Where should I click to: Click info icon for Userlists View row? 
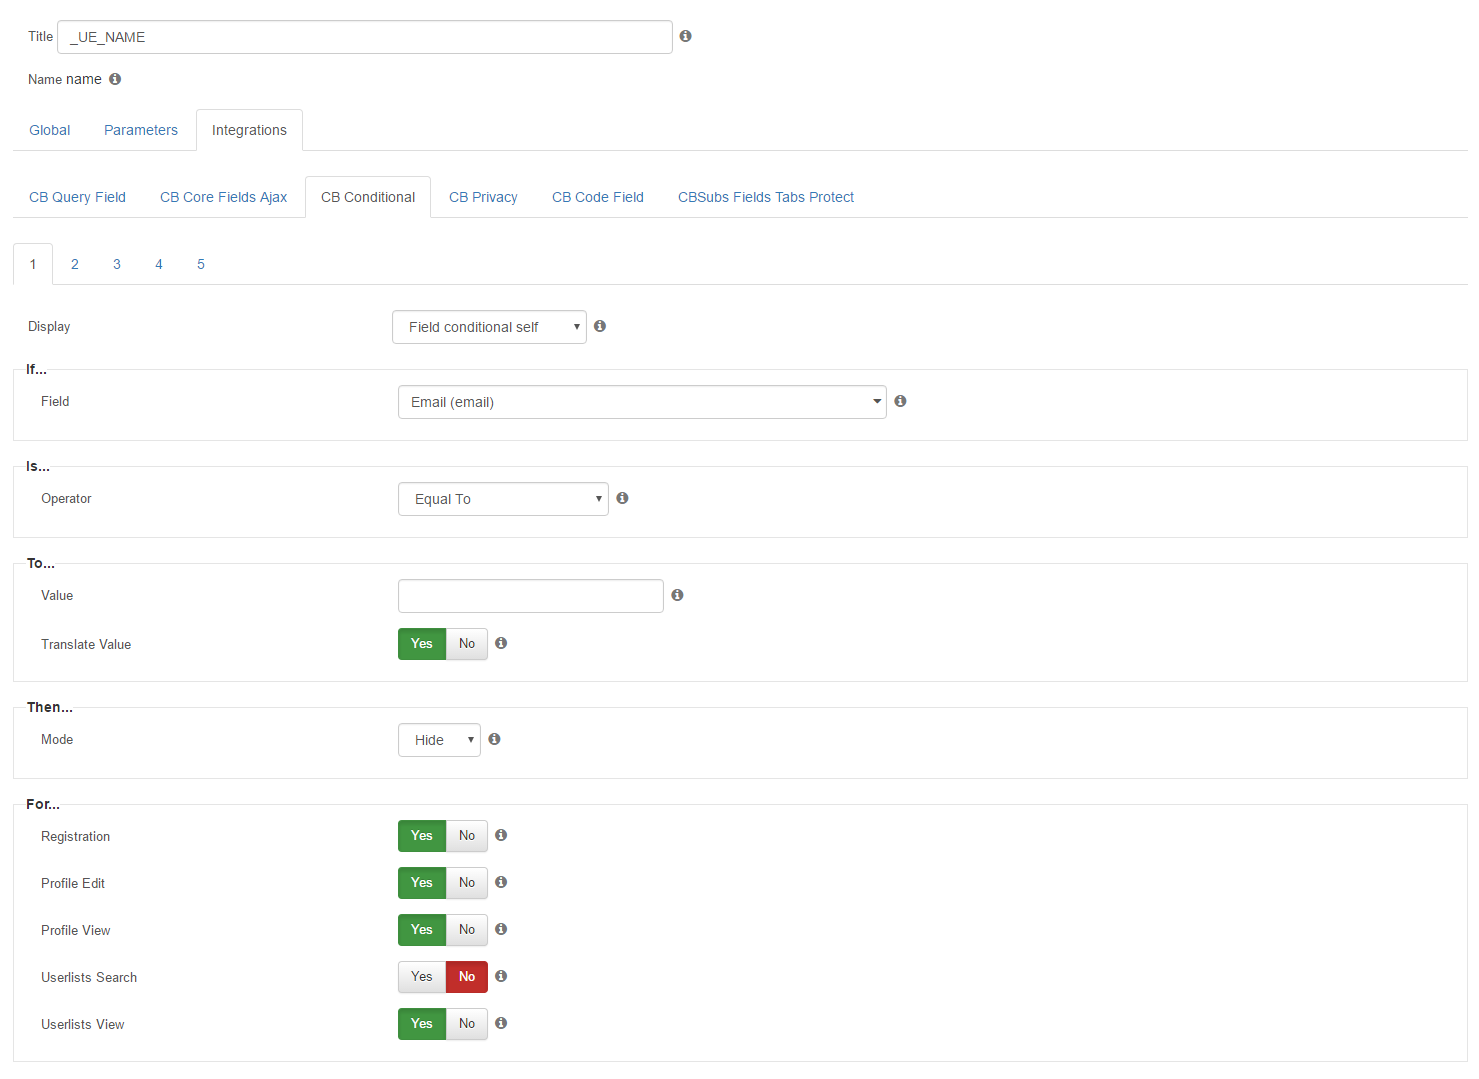pyautogui.click(x=501, y=1023)
